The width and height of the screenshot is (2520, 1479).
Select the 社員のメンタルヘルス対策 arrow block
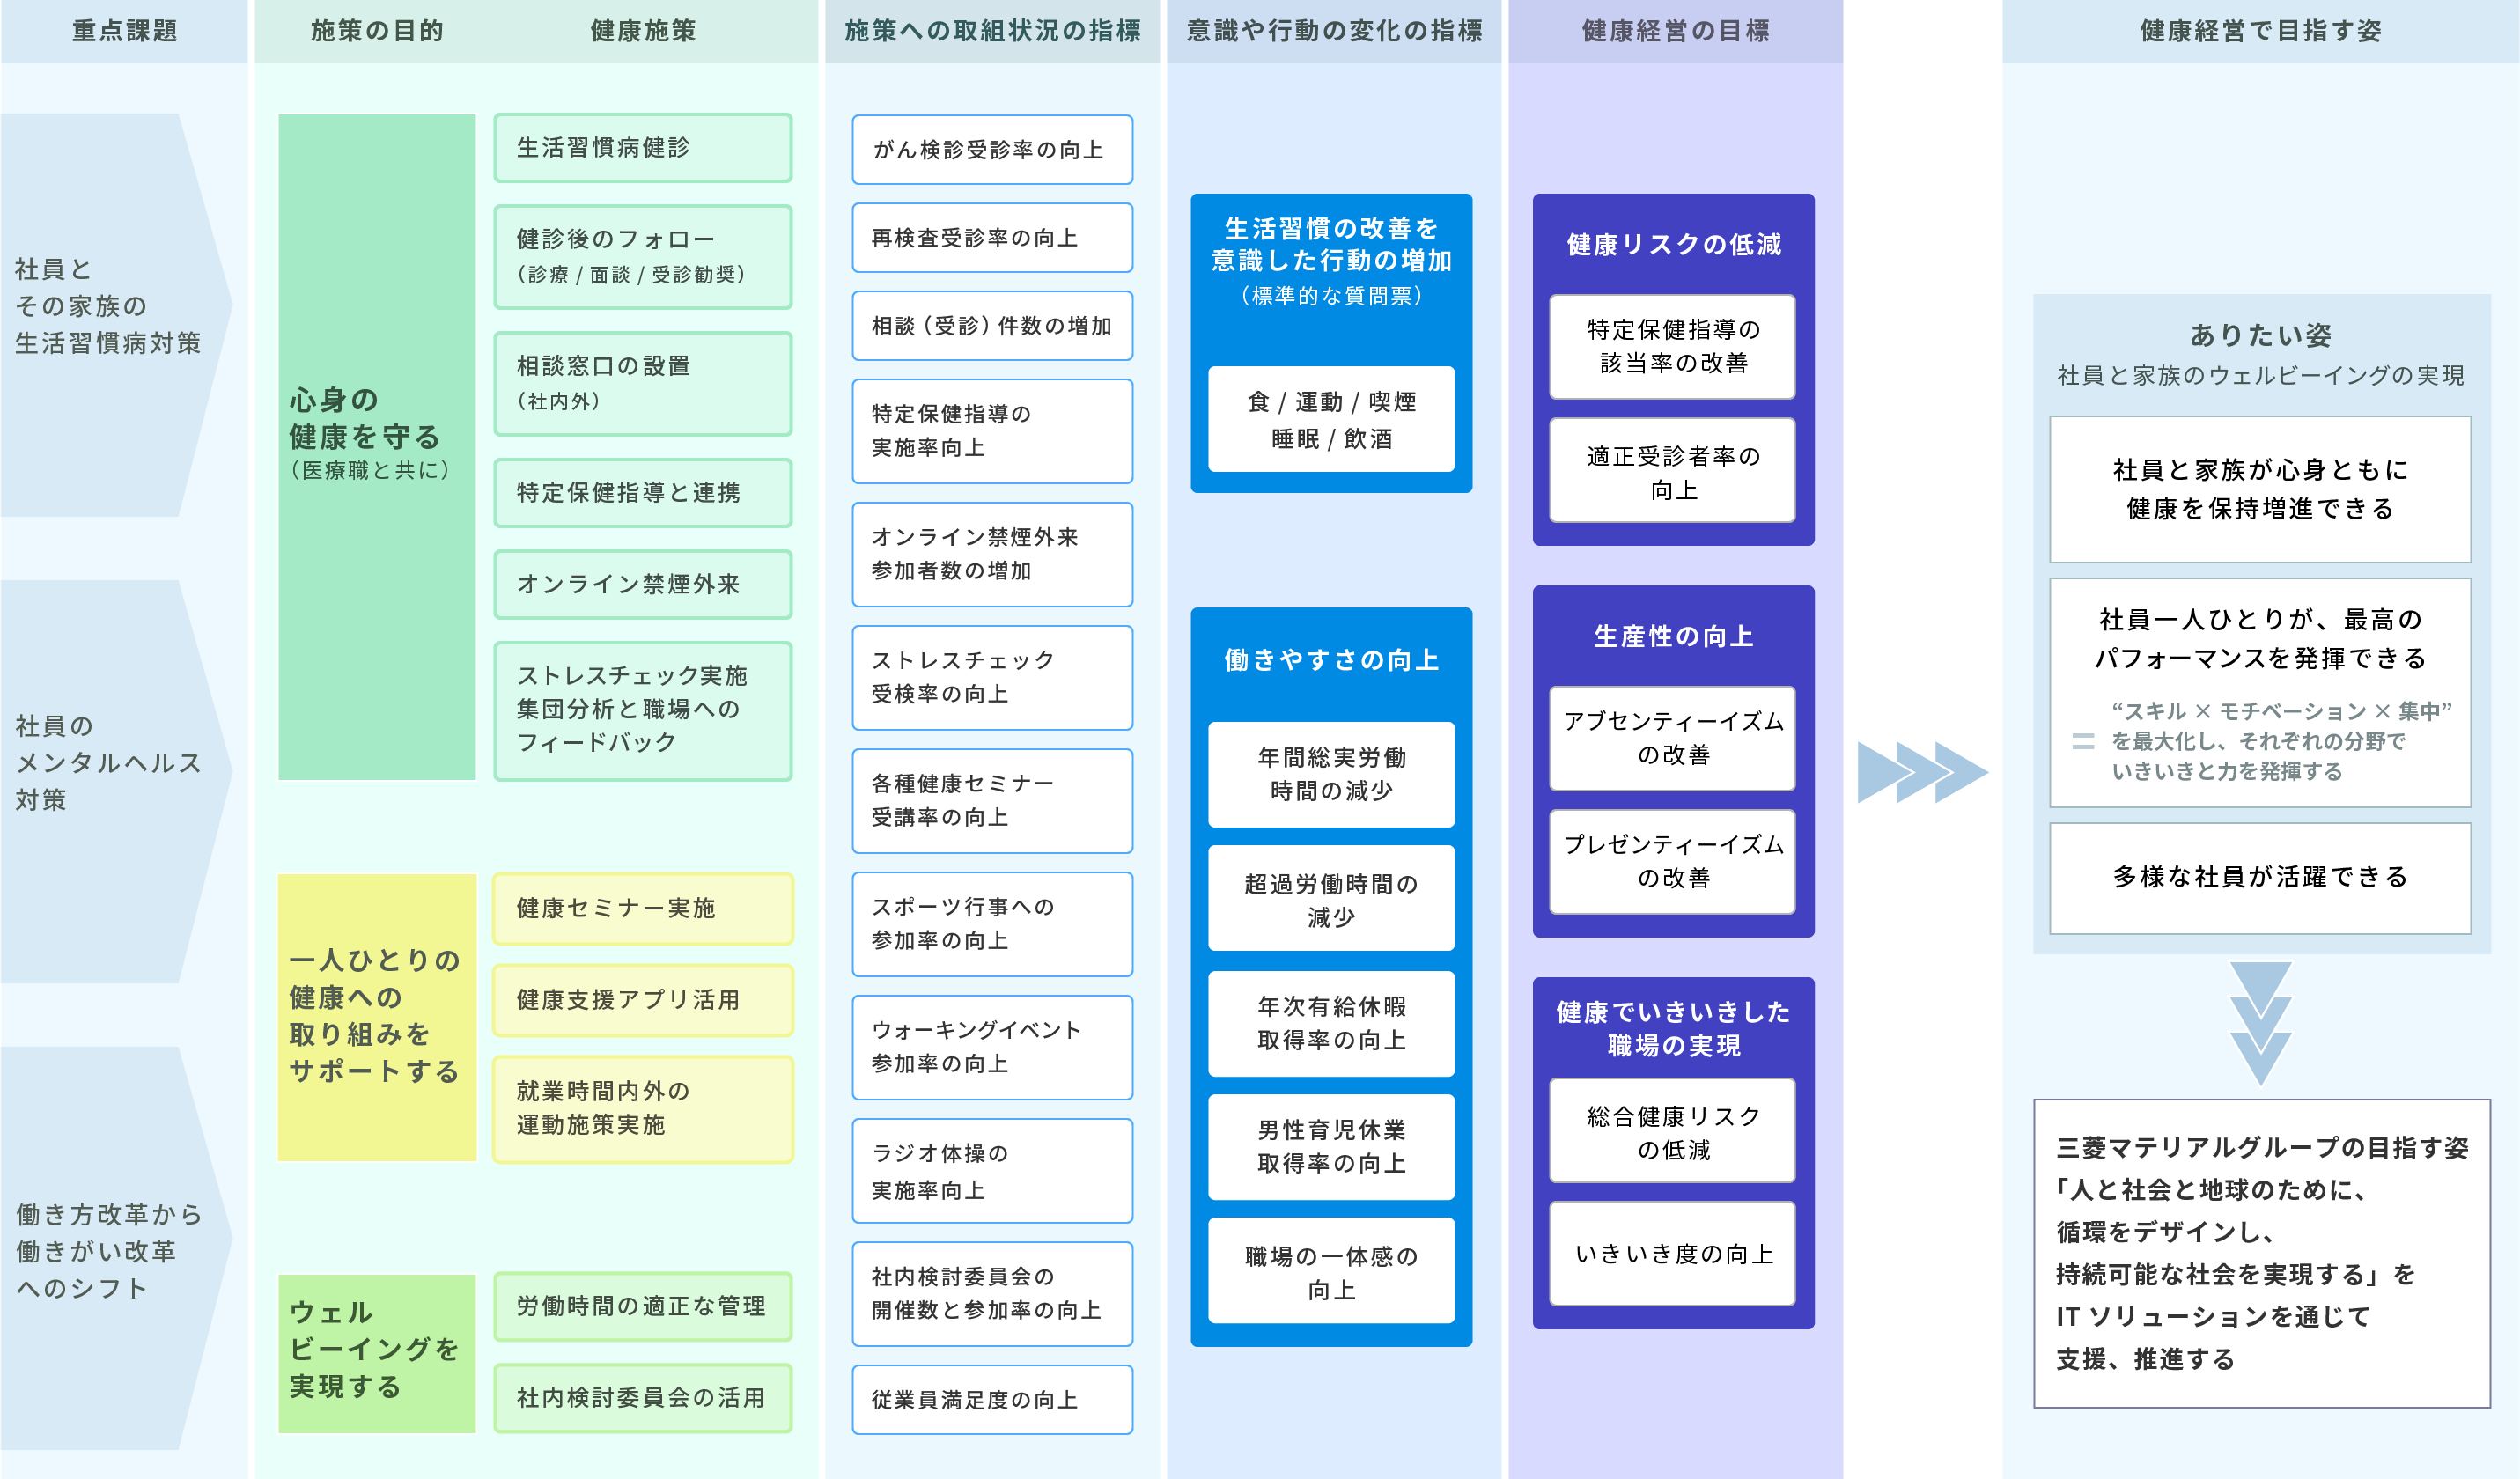pyautogui.click(x=115, y=781)
